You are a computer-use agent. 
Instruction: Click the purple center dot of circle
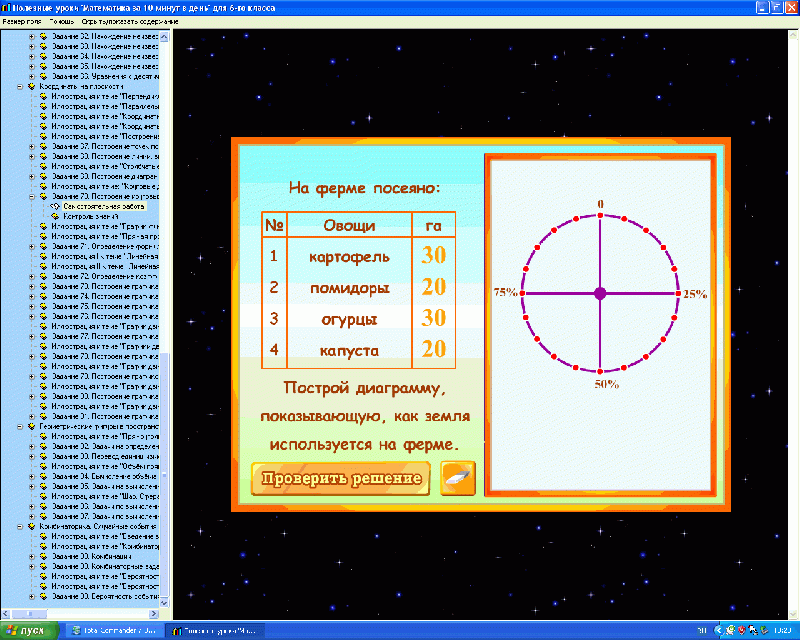600,293
